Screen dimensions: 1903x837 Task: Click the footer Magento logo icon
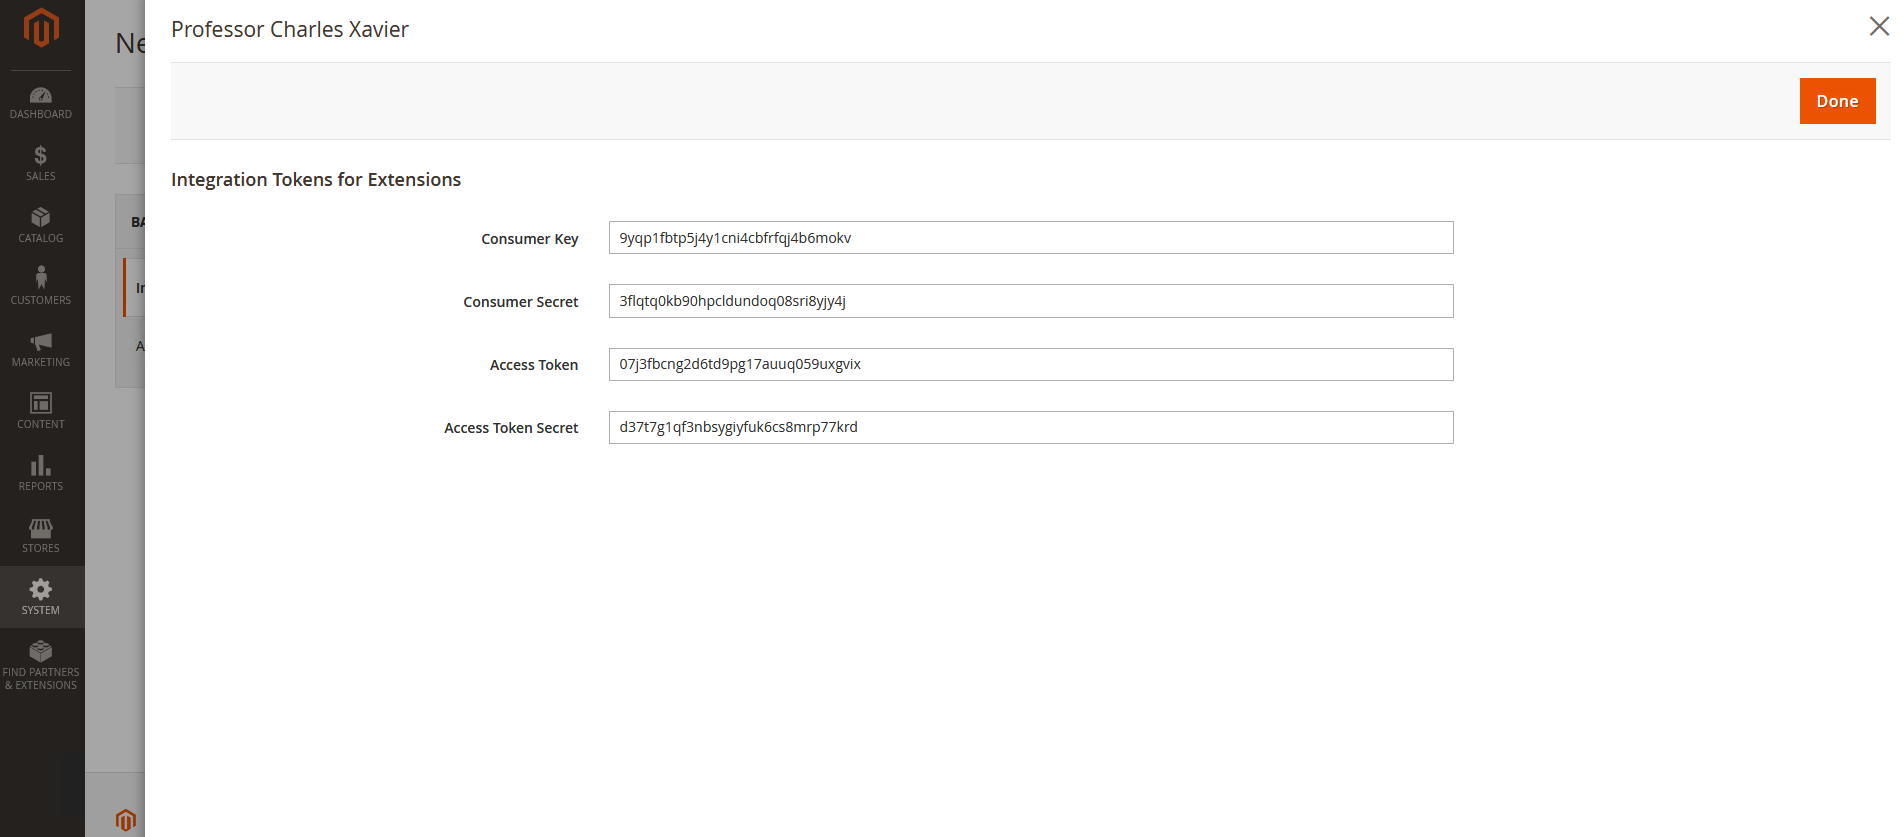coord(125,820)
